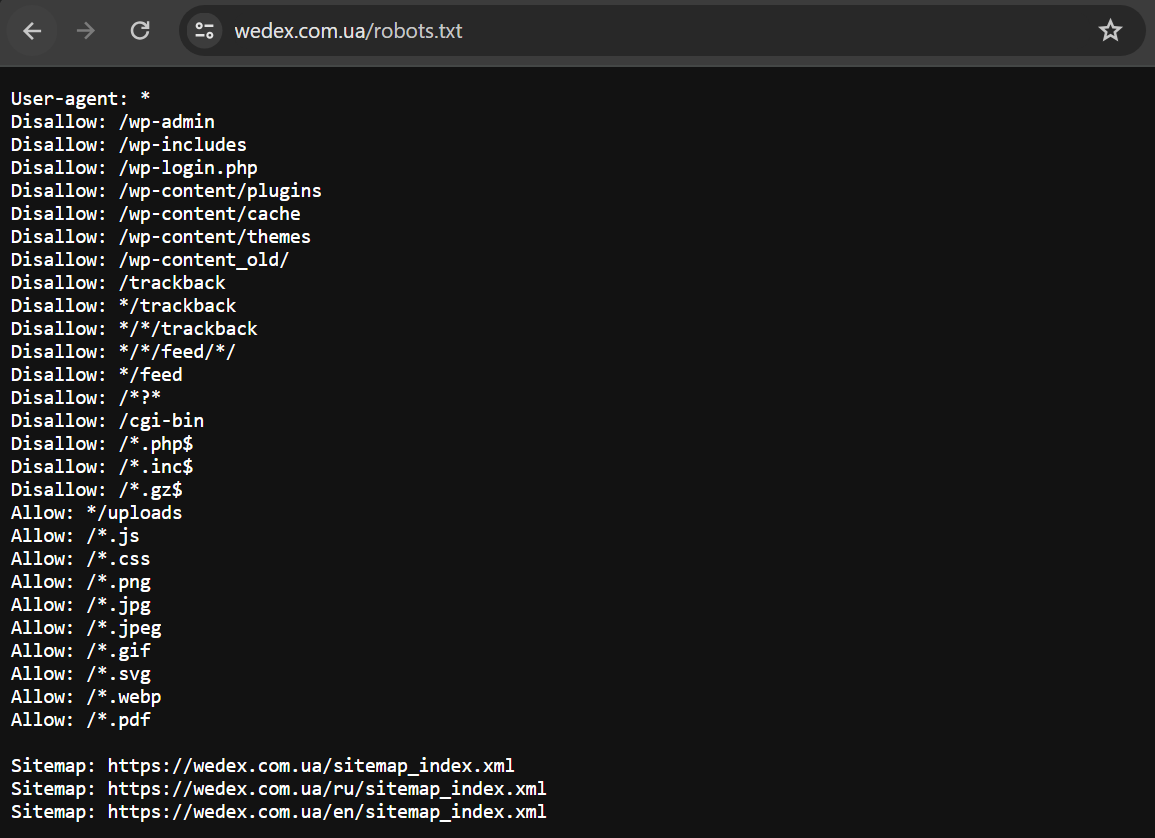Click 'Disallow: /wp-admin' line
This screenshot has height=838, width=1155.
tap(113, 122)
